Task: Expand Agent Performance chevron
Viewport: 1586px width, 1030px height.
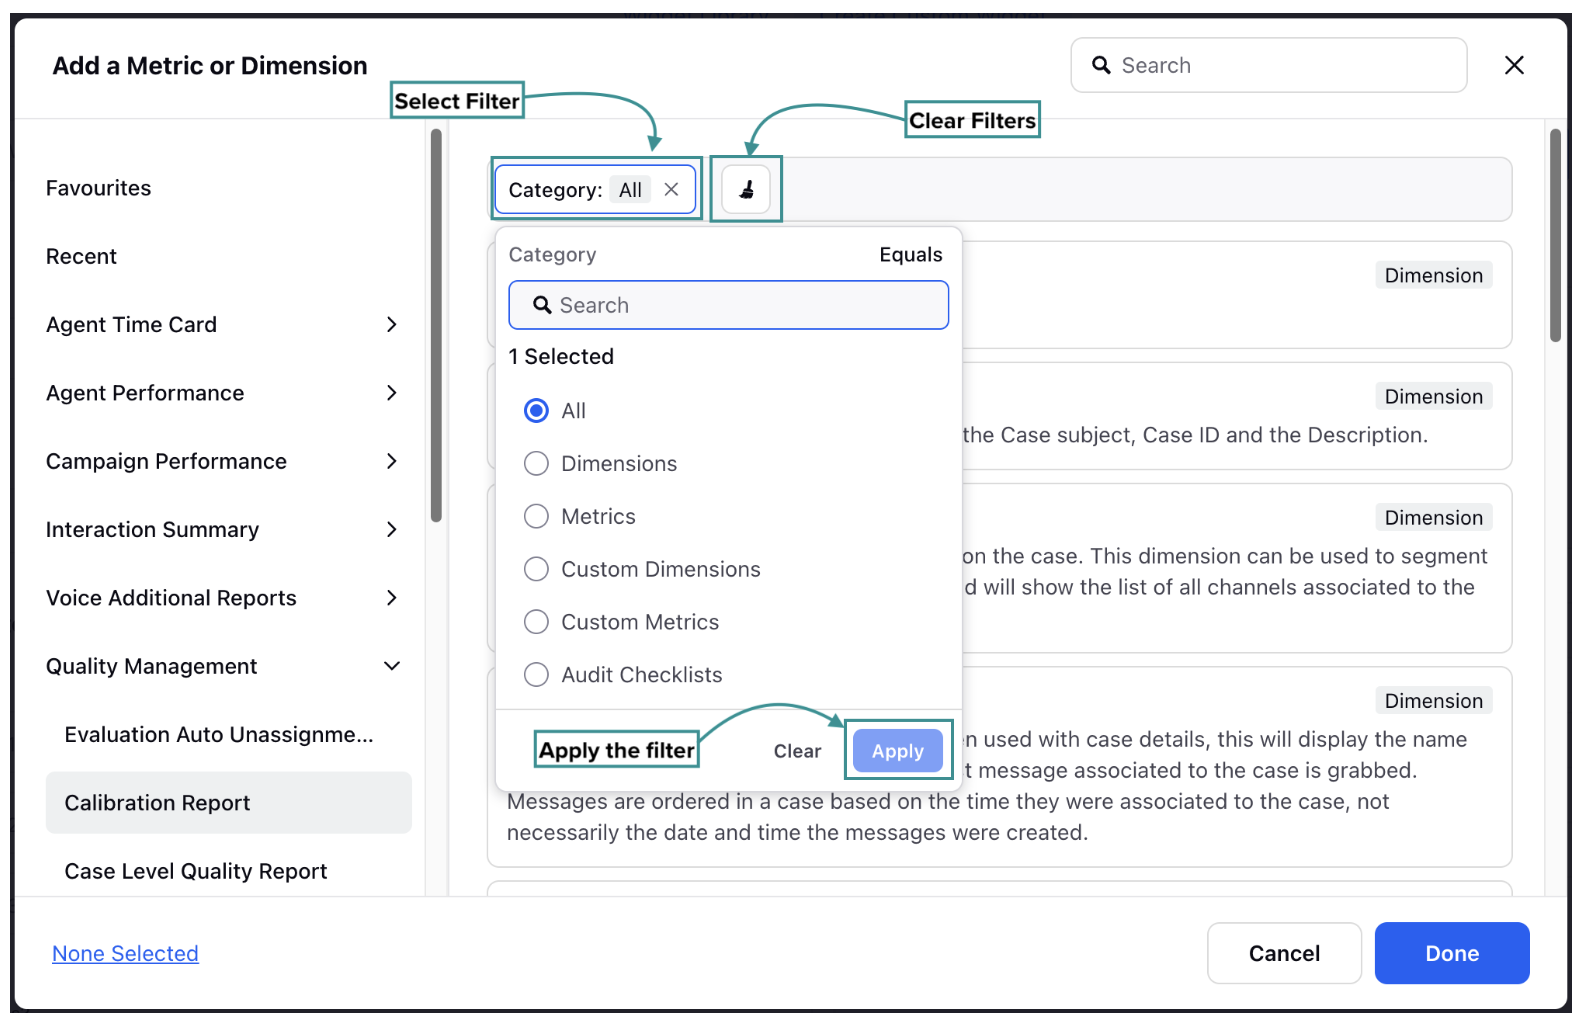Action: point(392,393)
